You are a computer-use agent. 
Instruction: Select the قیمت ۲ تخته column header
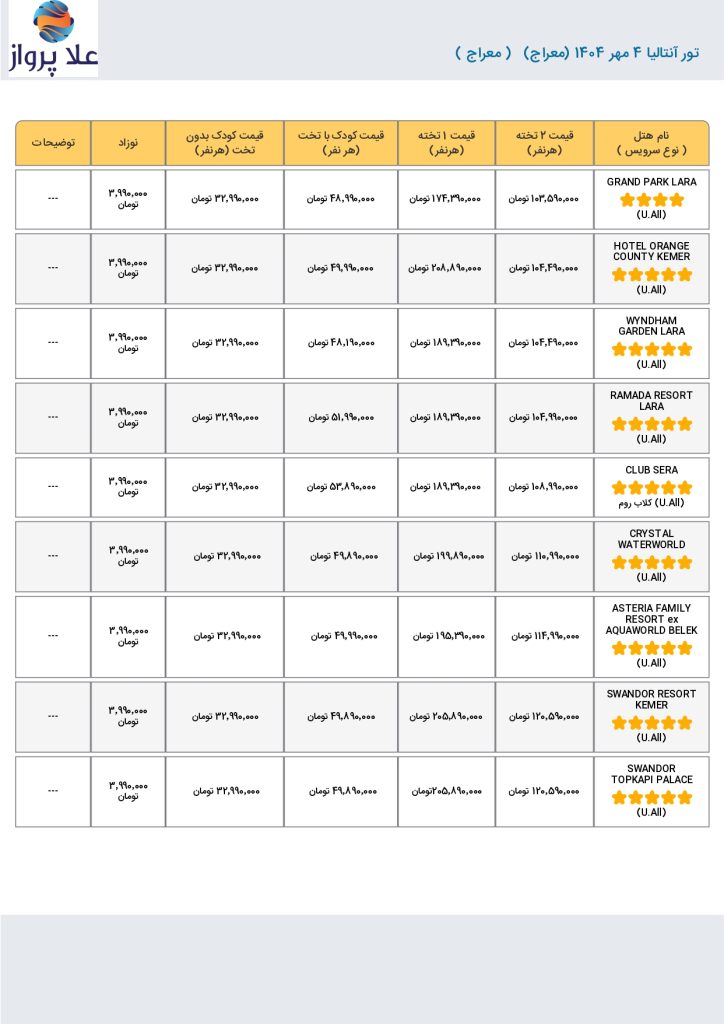[544, 142]
